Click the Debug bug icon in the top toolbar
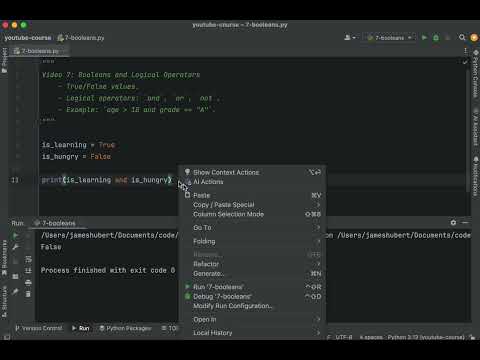480x360 pixels. point(436,38)
